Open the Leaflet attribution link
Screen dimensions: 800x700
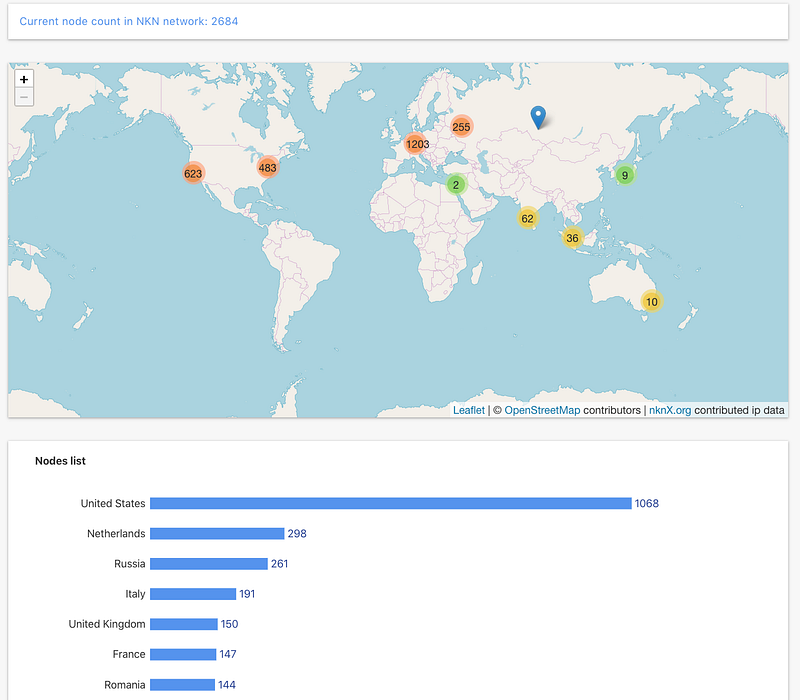(x=468, y=410)
